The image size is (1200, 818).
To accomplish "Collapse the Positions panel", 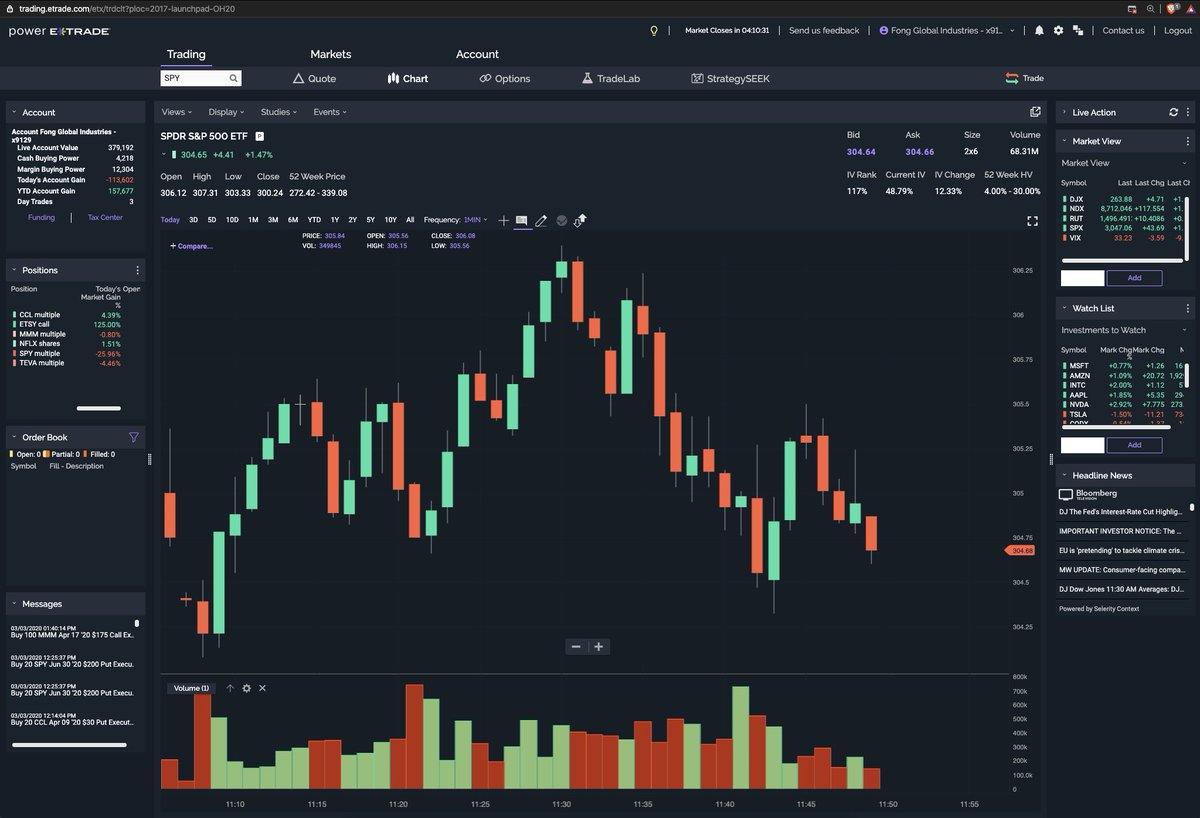I will pos(13,270).
